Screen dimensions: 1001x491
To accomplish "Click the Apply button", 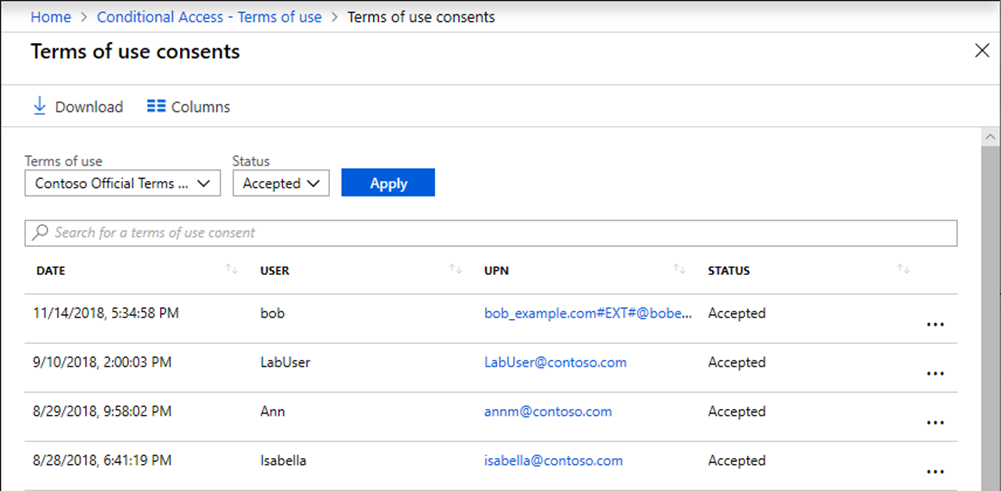I will [388, 183].
